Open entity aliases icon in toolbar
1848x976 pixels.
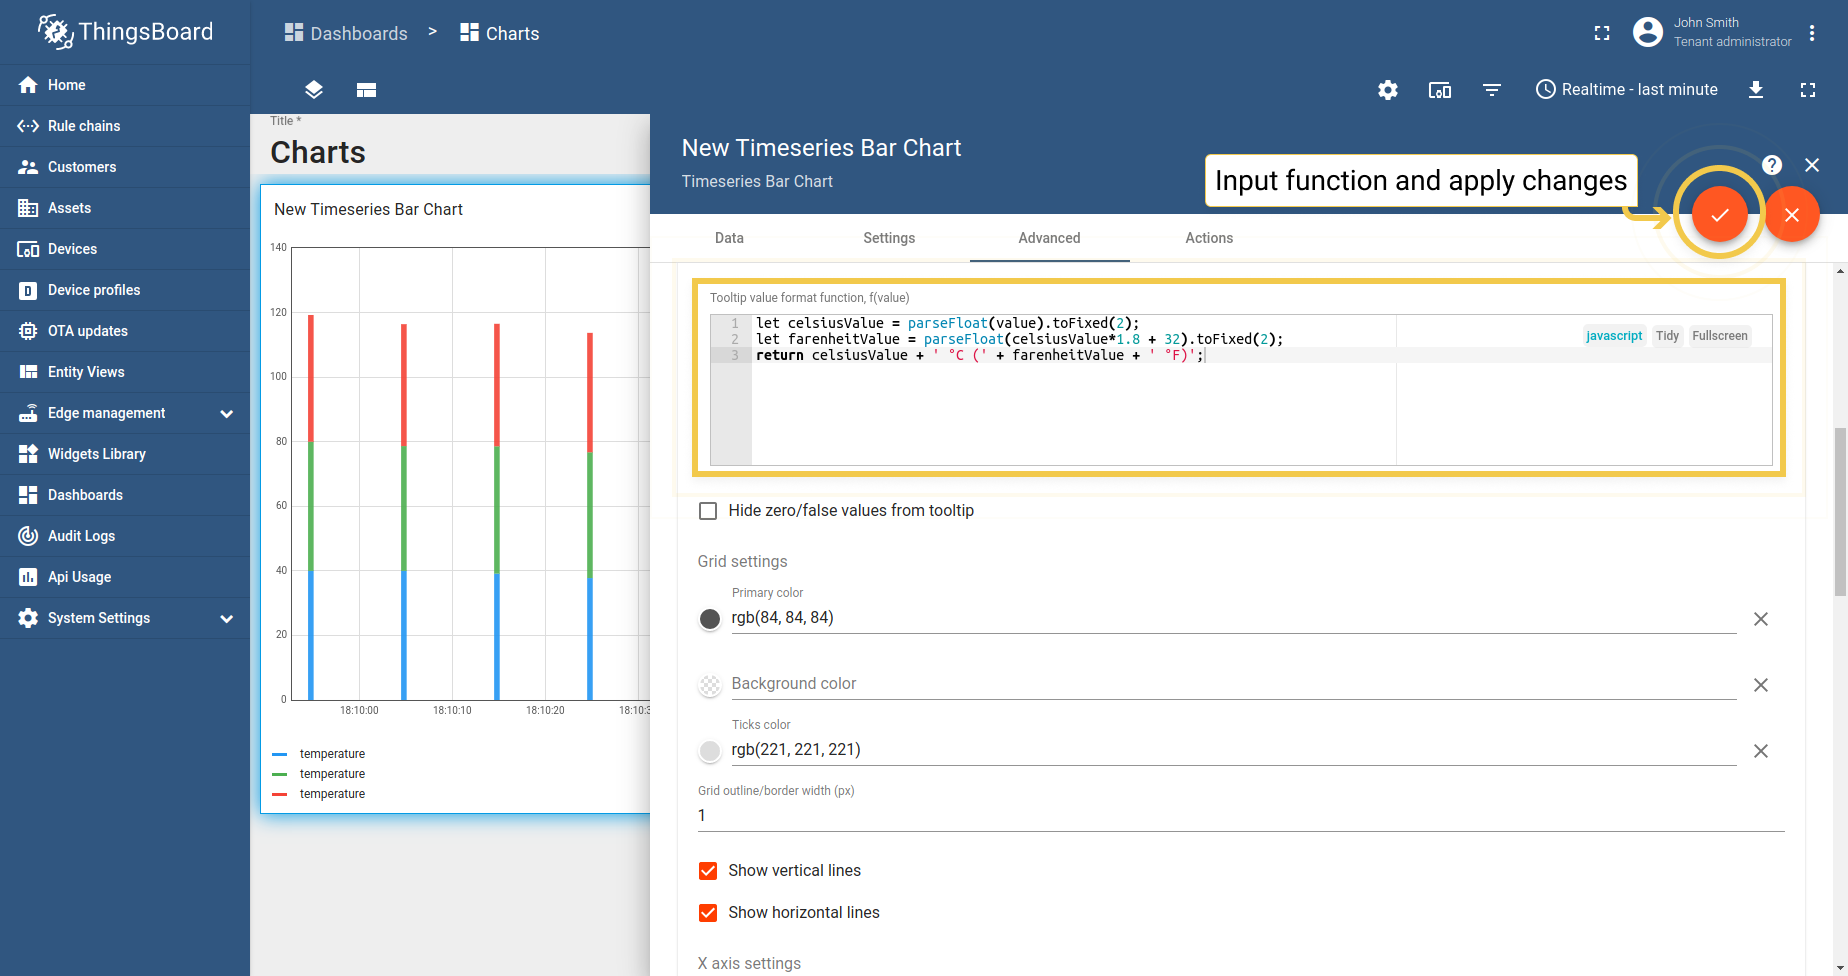tap(1440, 90)
